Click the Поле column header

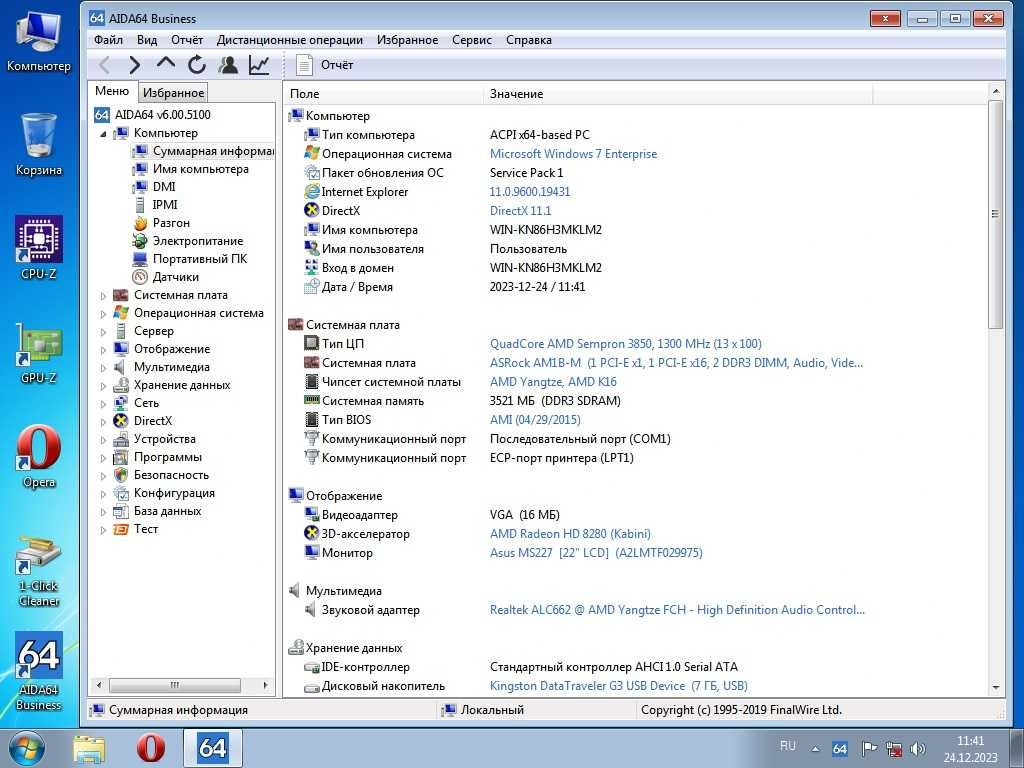click(385, 94)
